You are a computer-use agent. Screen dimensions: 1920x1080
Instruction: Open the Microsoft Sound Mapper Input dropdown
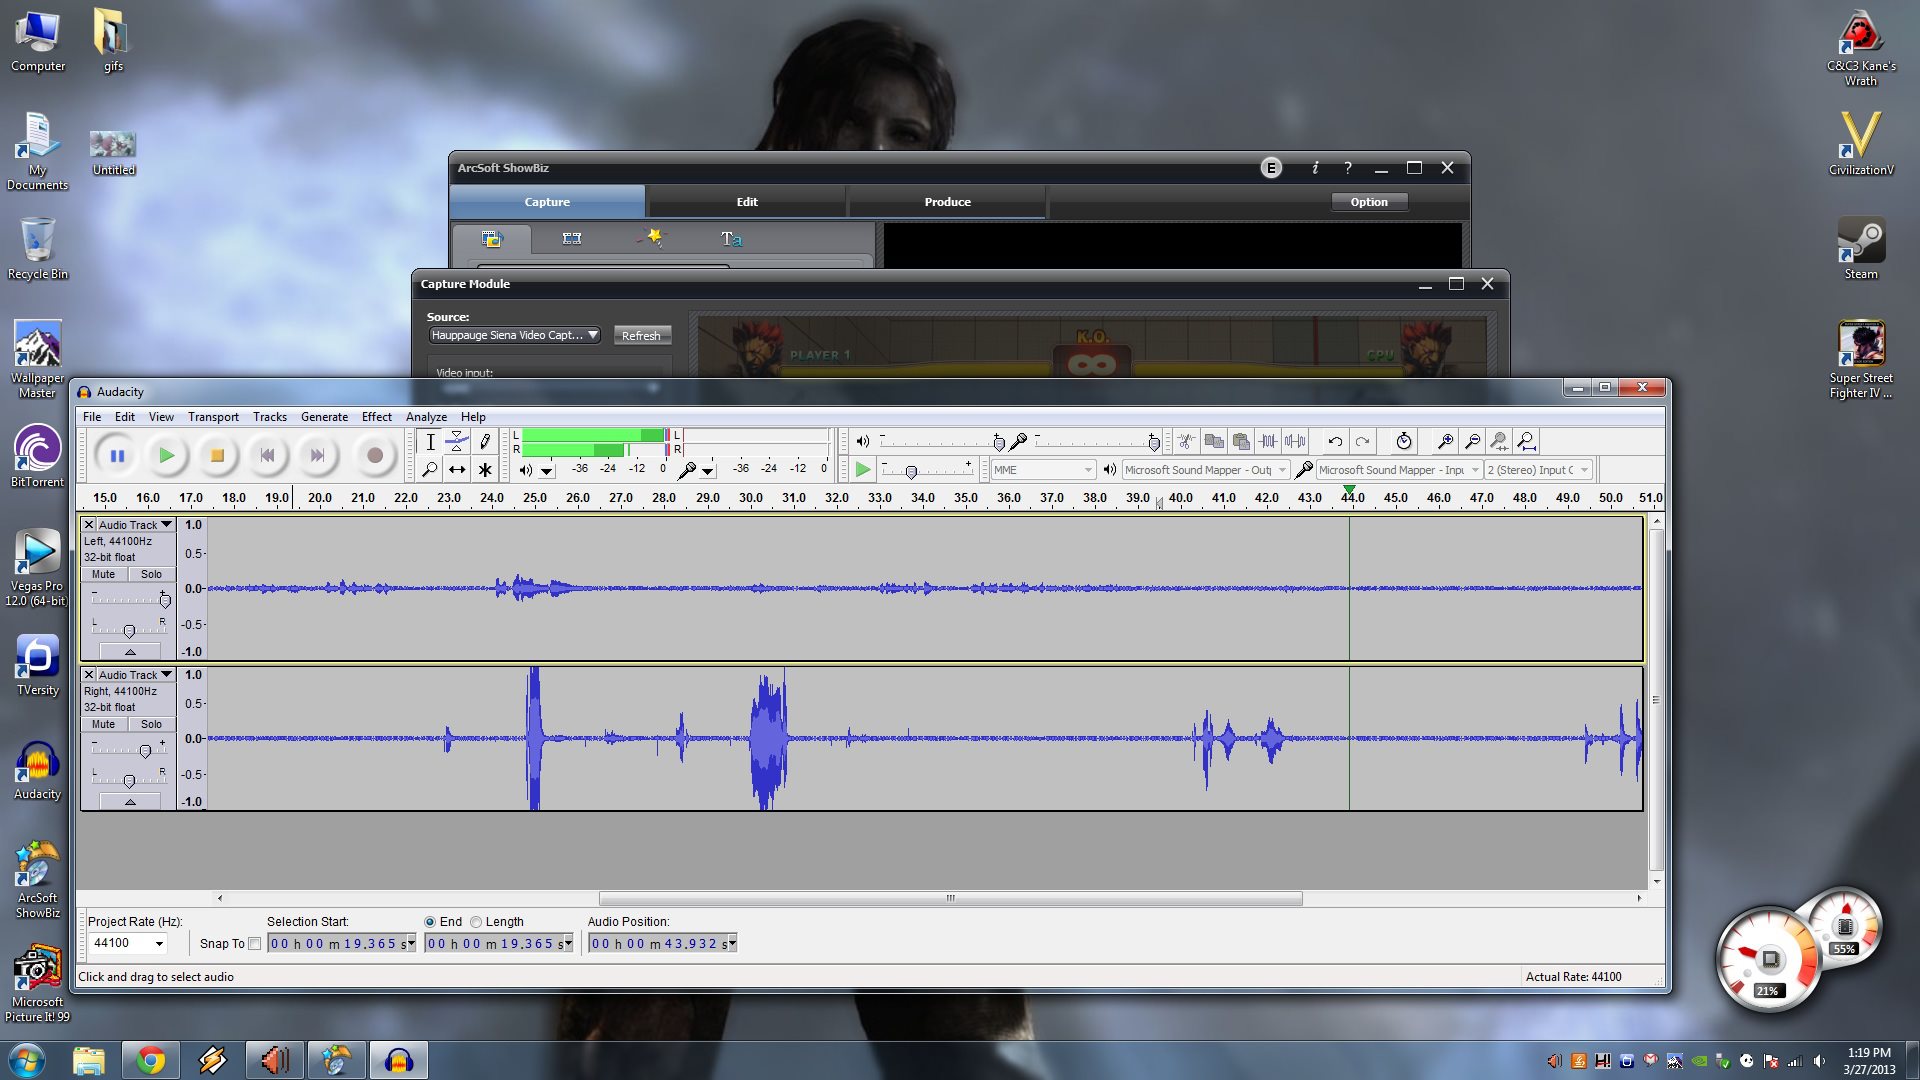[x=1399, y=470]
